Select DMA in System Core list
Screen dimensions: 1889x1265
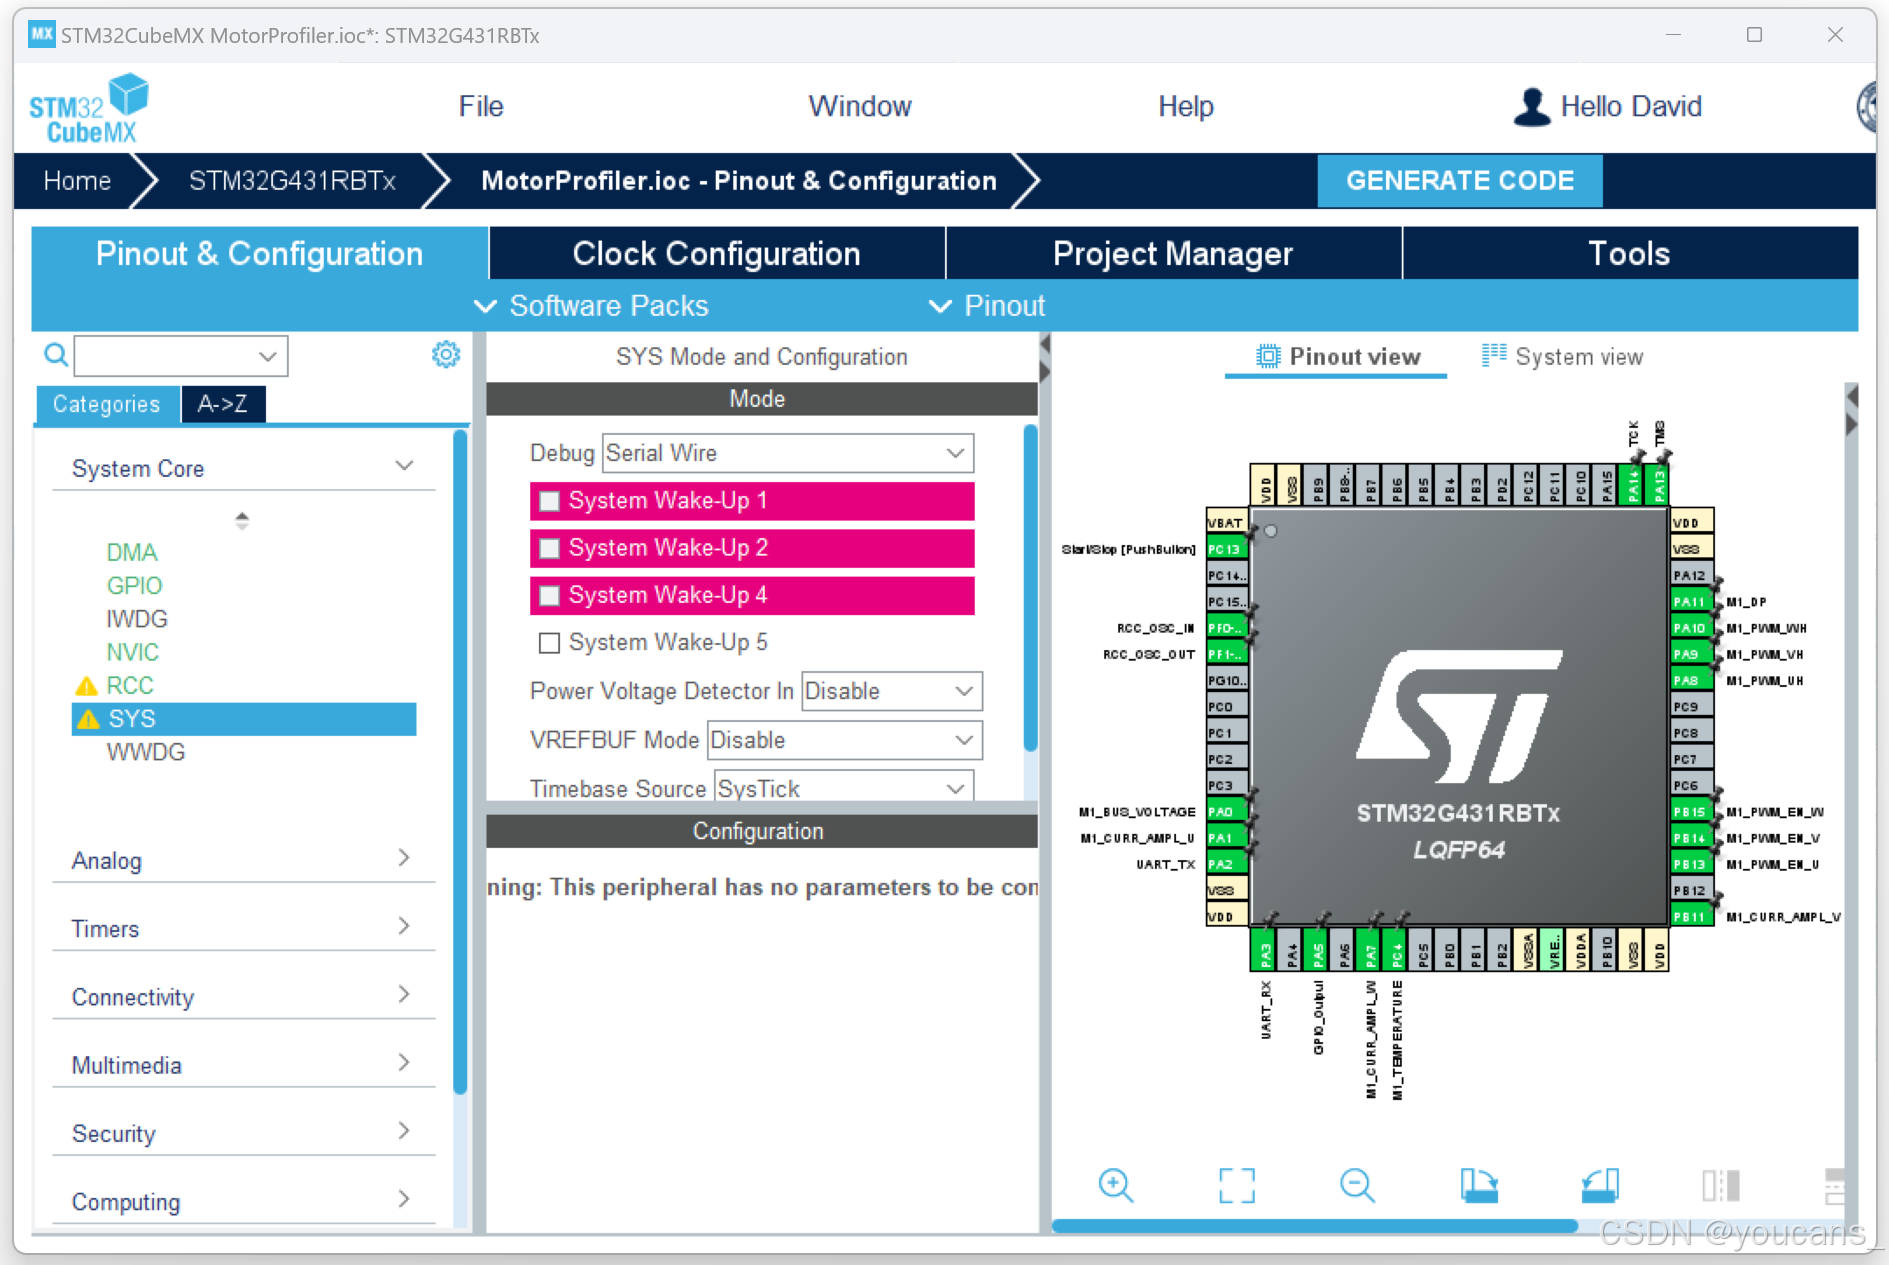coord(132,552)
